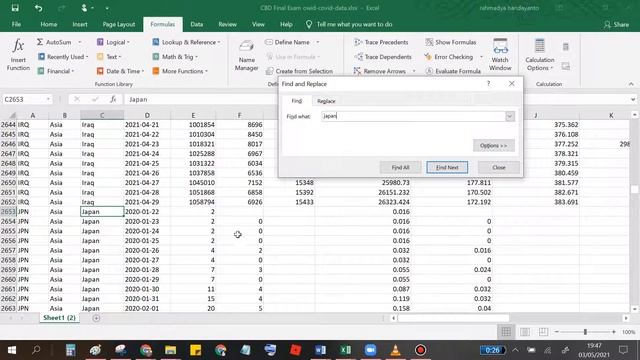Open Word from the taskbar
Screen dimensions: 640x360
click(320, 350)
